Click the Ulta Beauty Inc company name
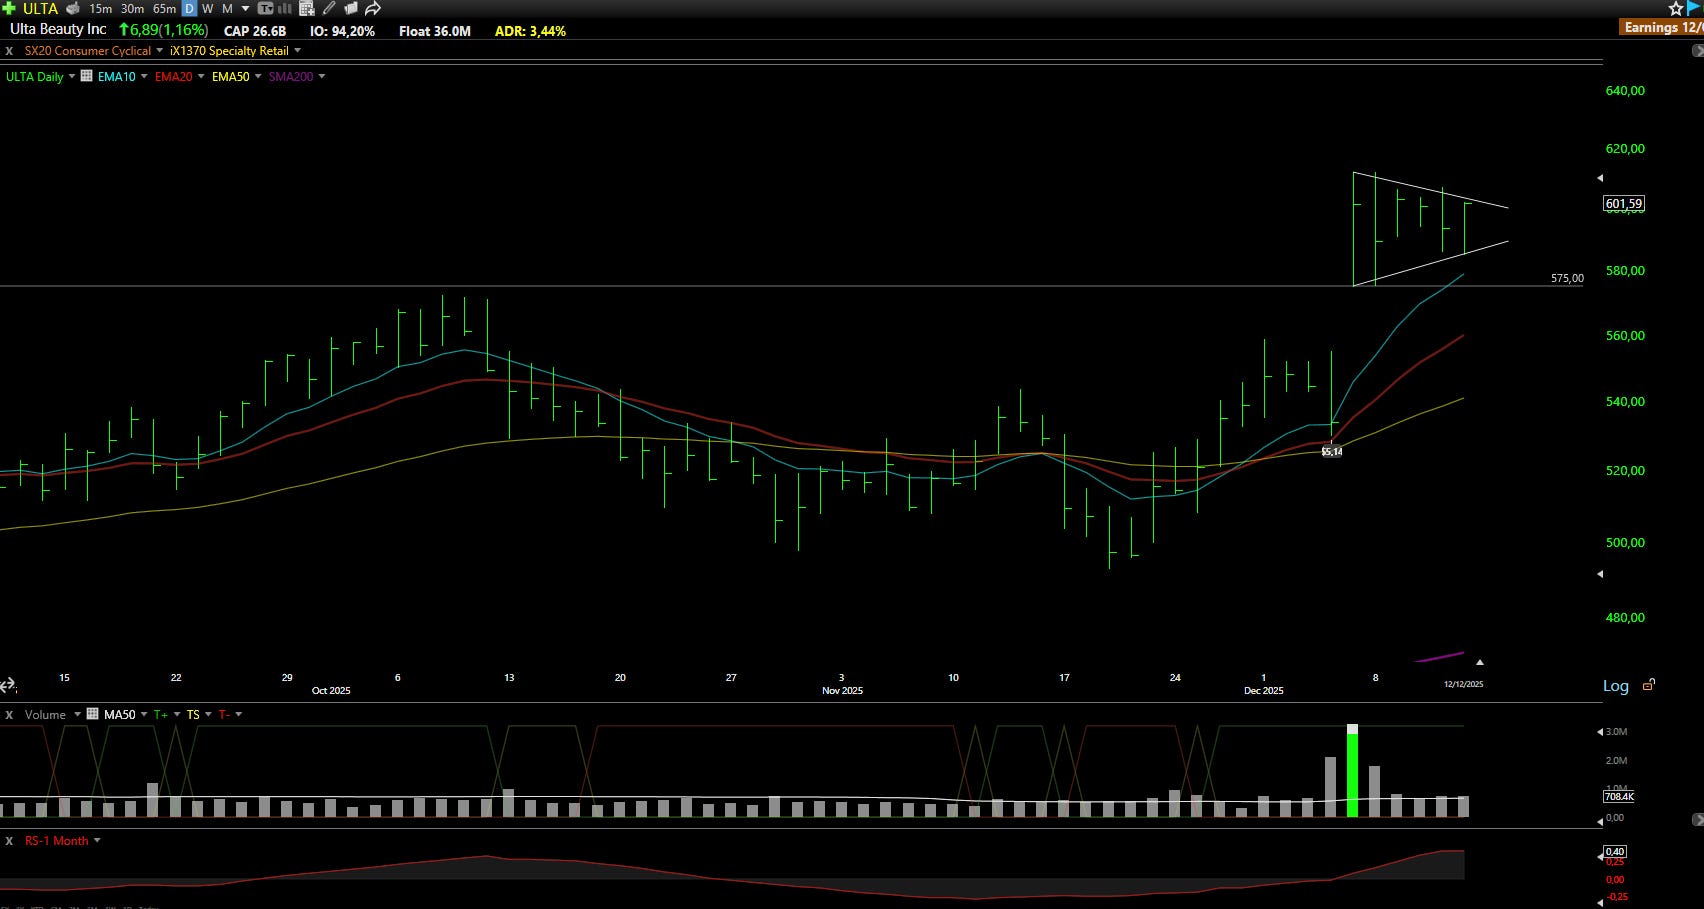The image size is (1704, 909). click(x=58, y=30)
